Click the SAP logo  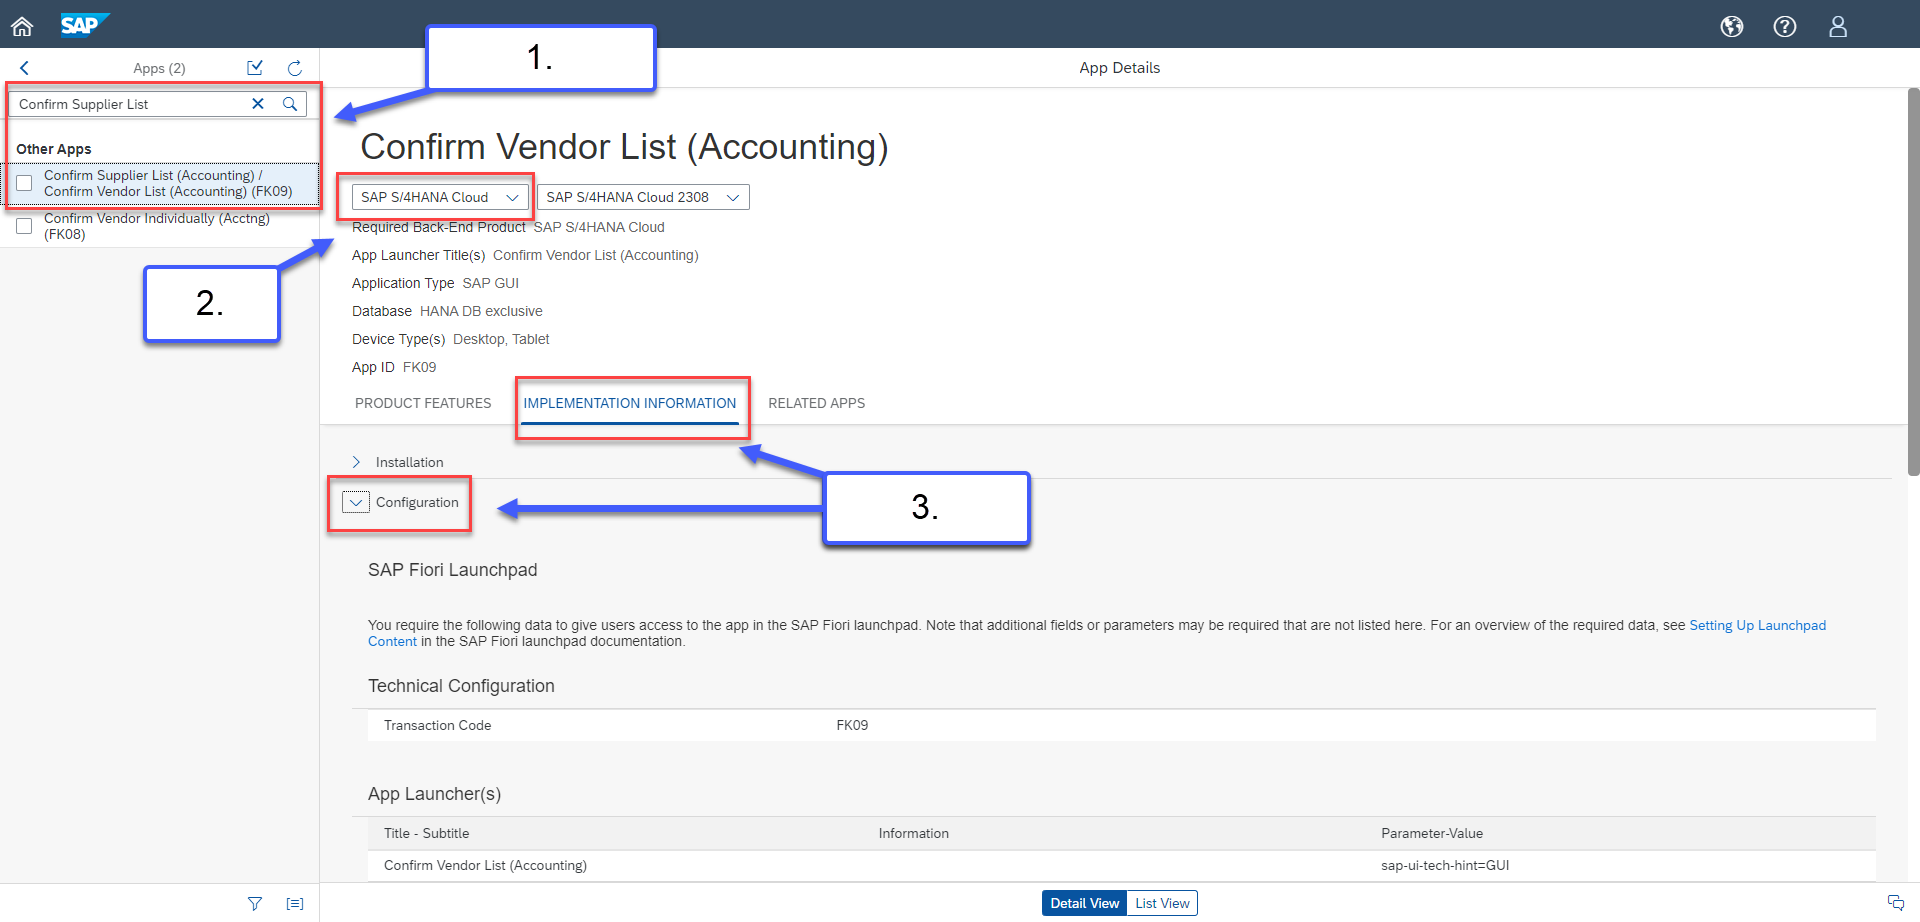84,25
